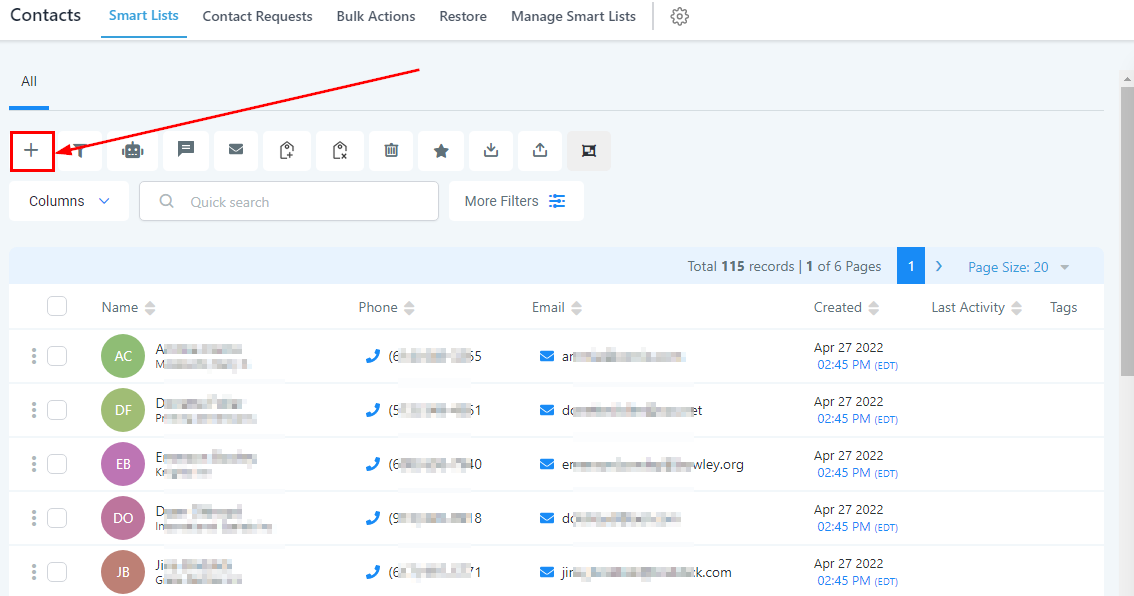The width and height of the screenshot is (1134, 596).
Task: Select the checkbox for contact EB row
Action: tap(57, 464)
